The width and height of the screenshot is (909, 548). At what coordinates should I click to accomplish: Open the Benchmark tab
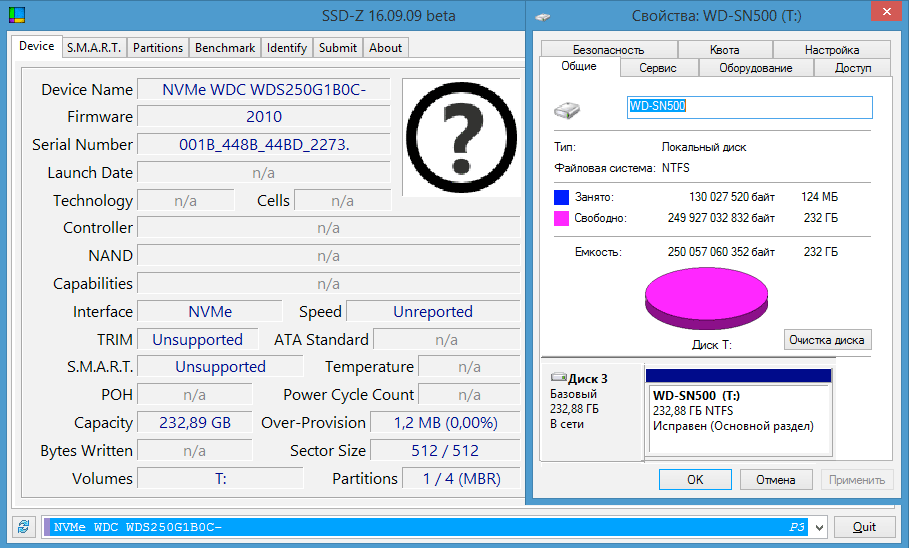[x=225, y=47]
